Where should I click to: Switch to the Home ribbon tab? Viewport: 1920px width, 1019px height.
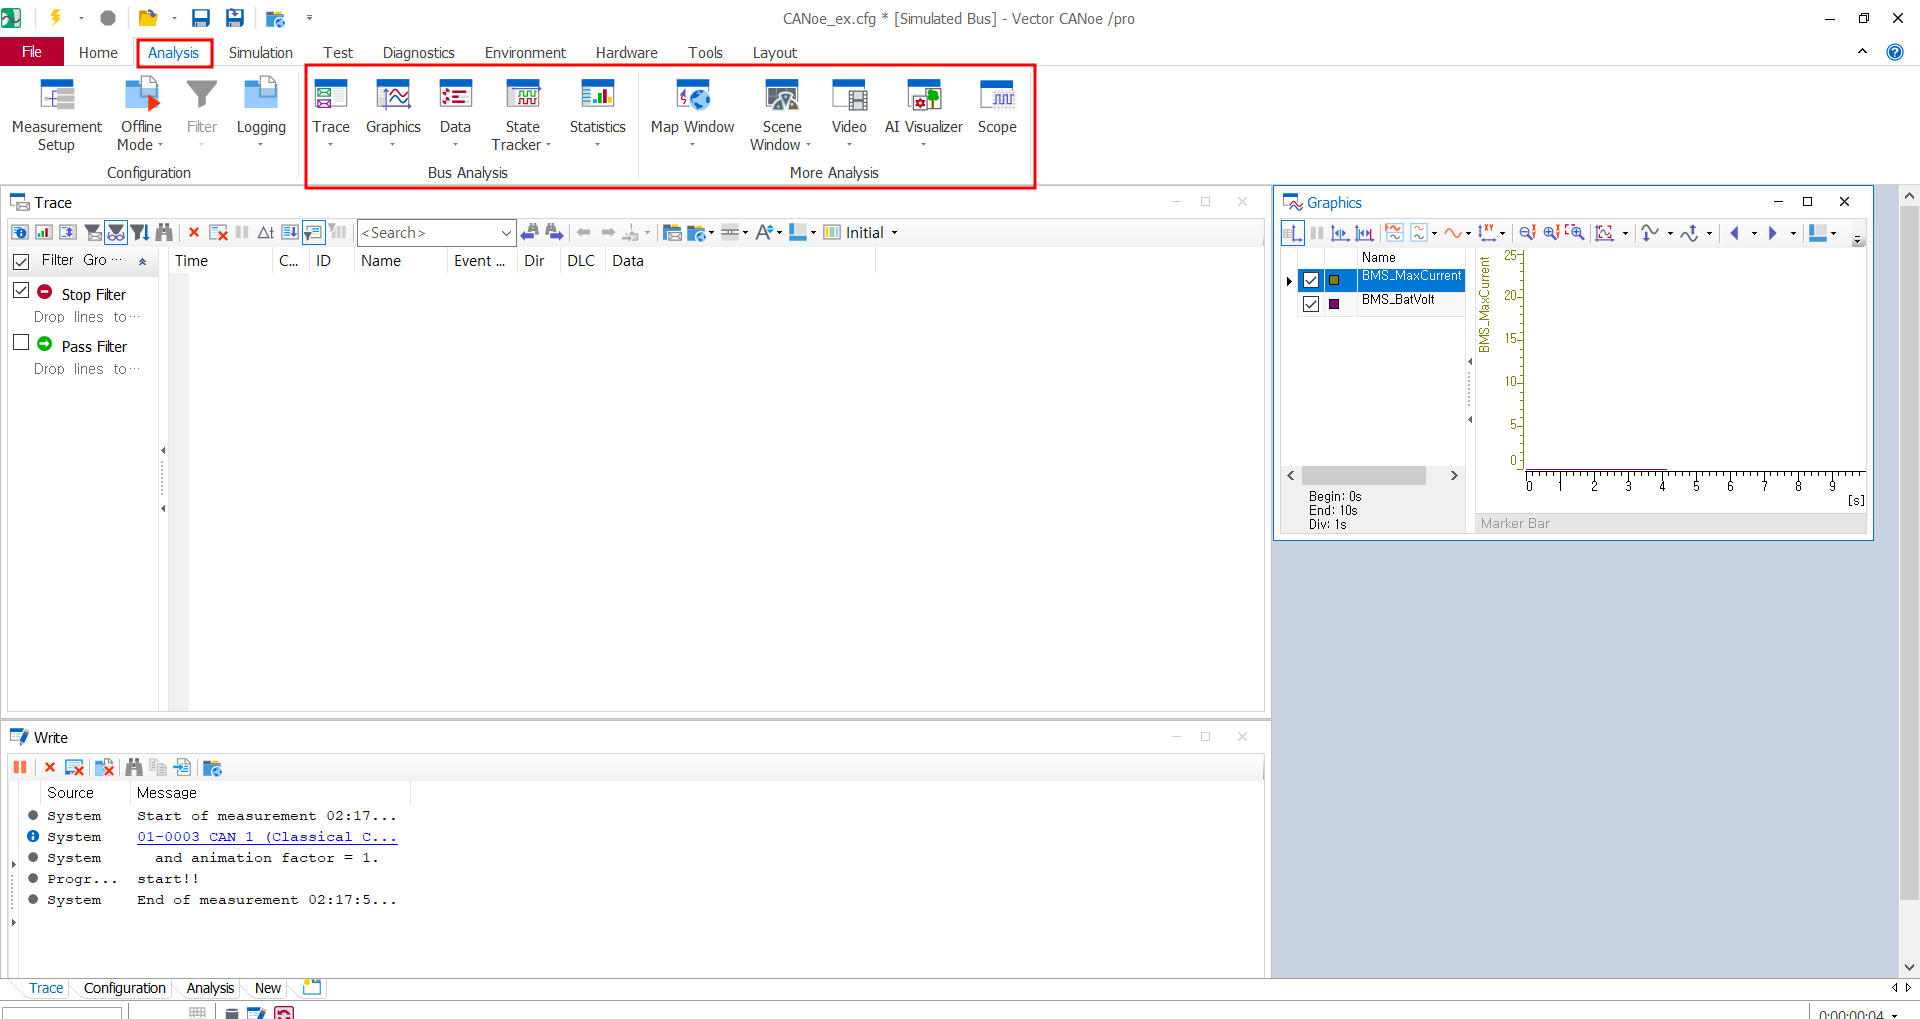pos(98,52)
